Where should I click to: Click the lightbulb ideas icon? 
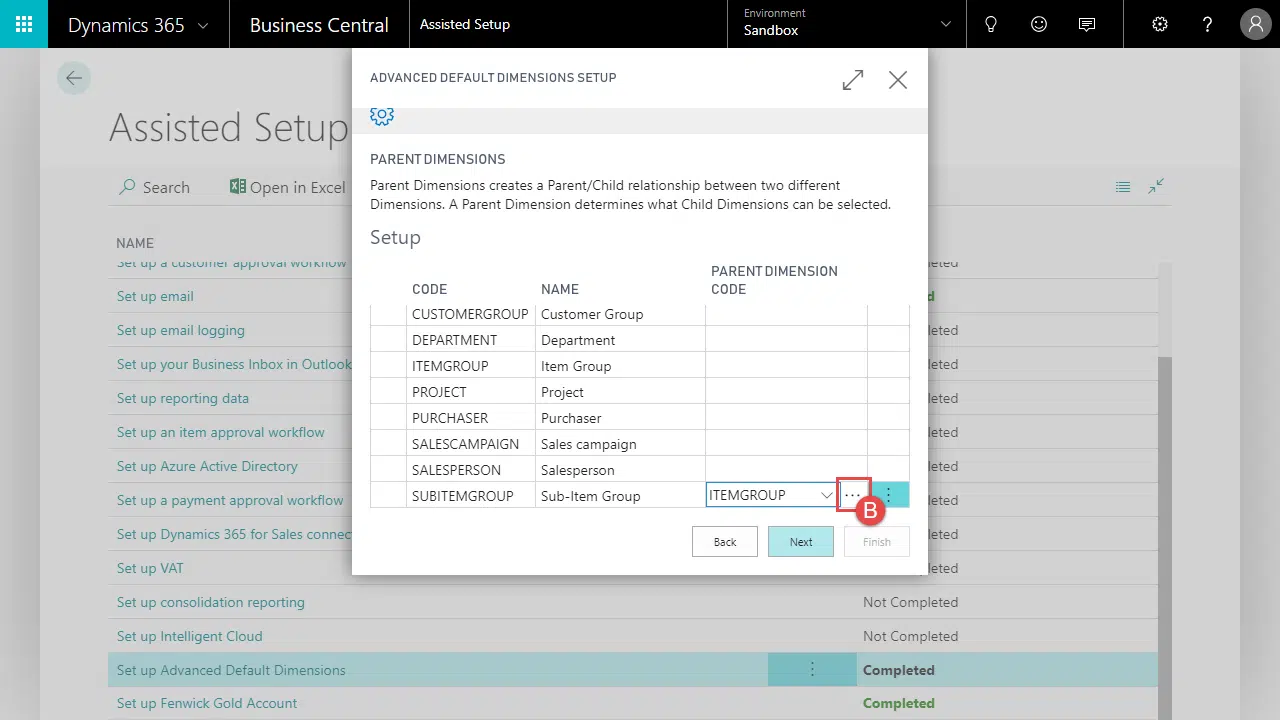991,24
